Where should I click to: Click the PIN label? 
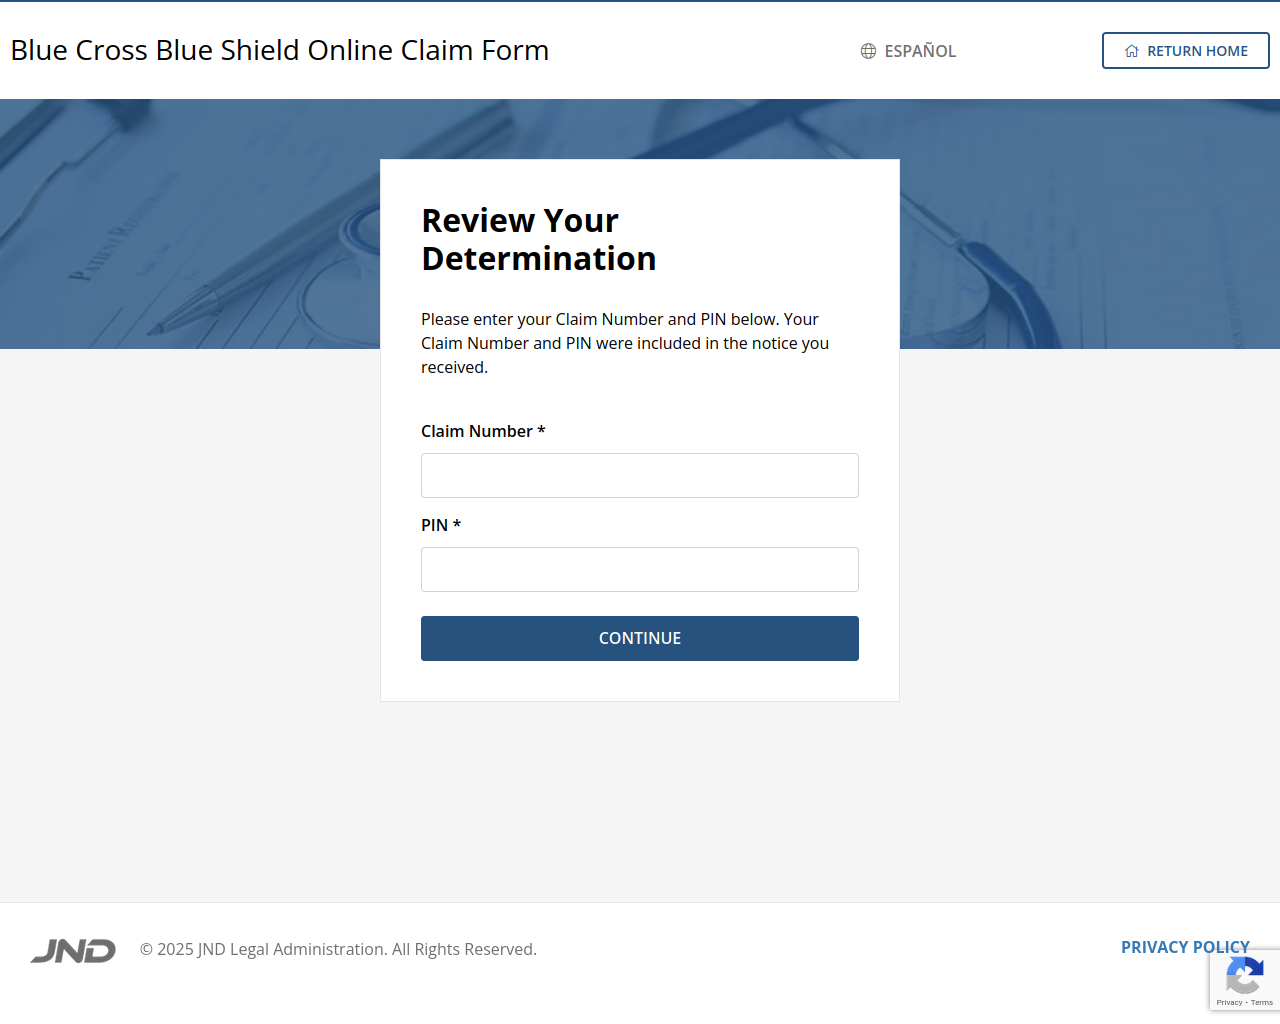pyautogui.click(x=441, y=525)
